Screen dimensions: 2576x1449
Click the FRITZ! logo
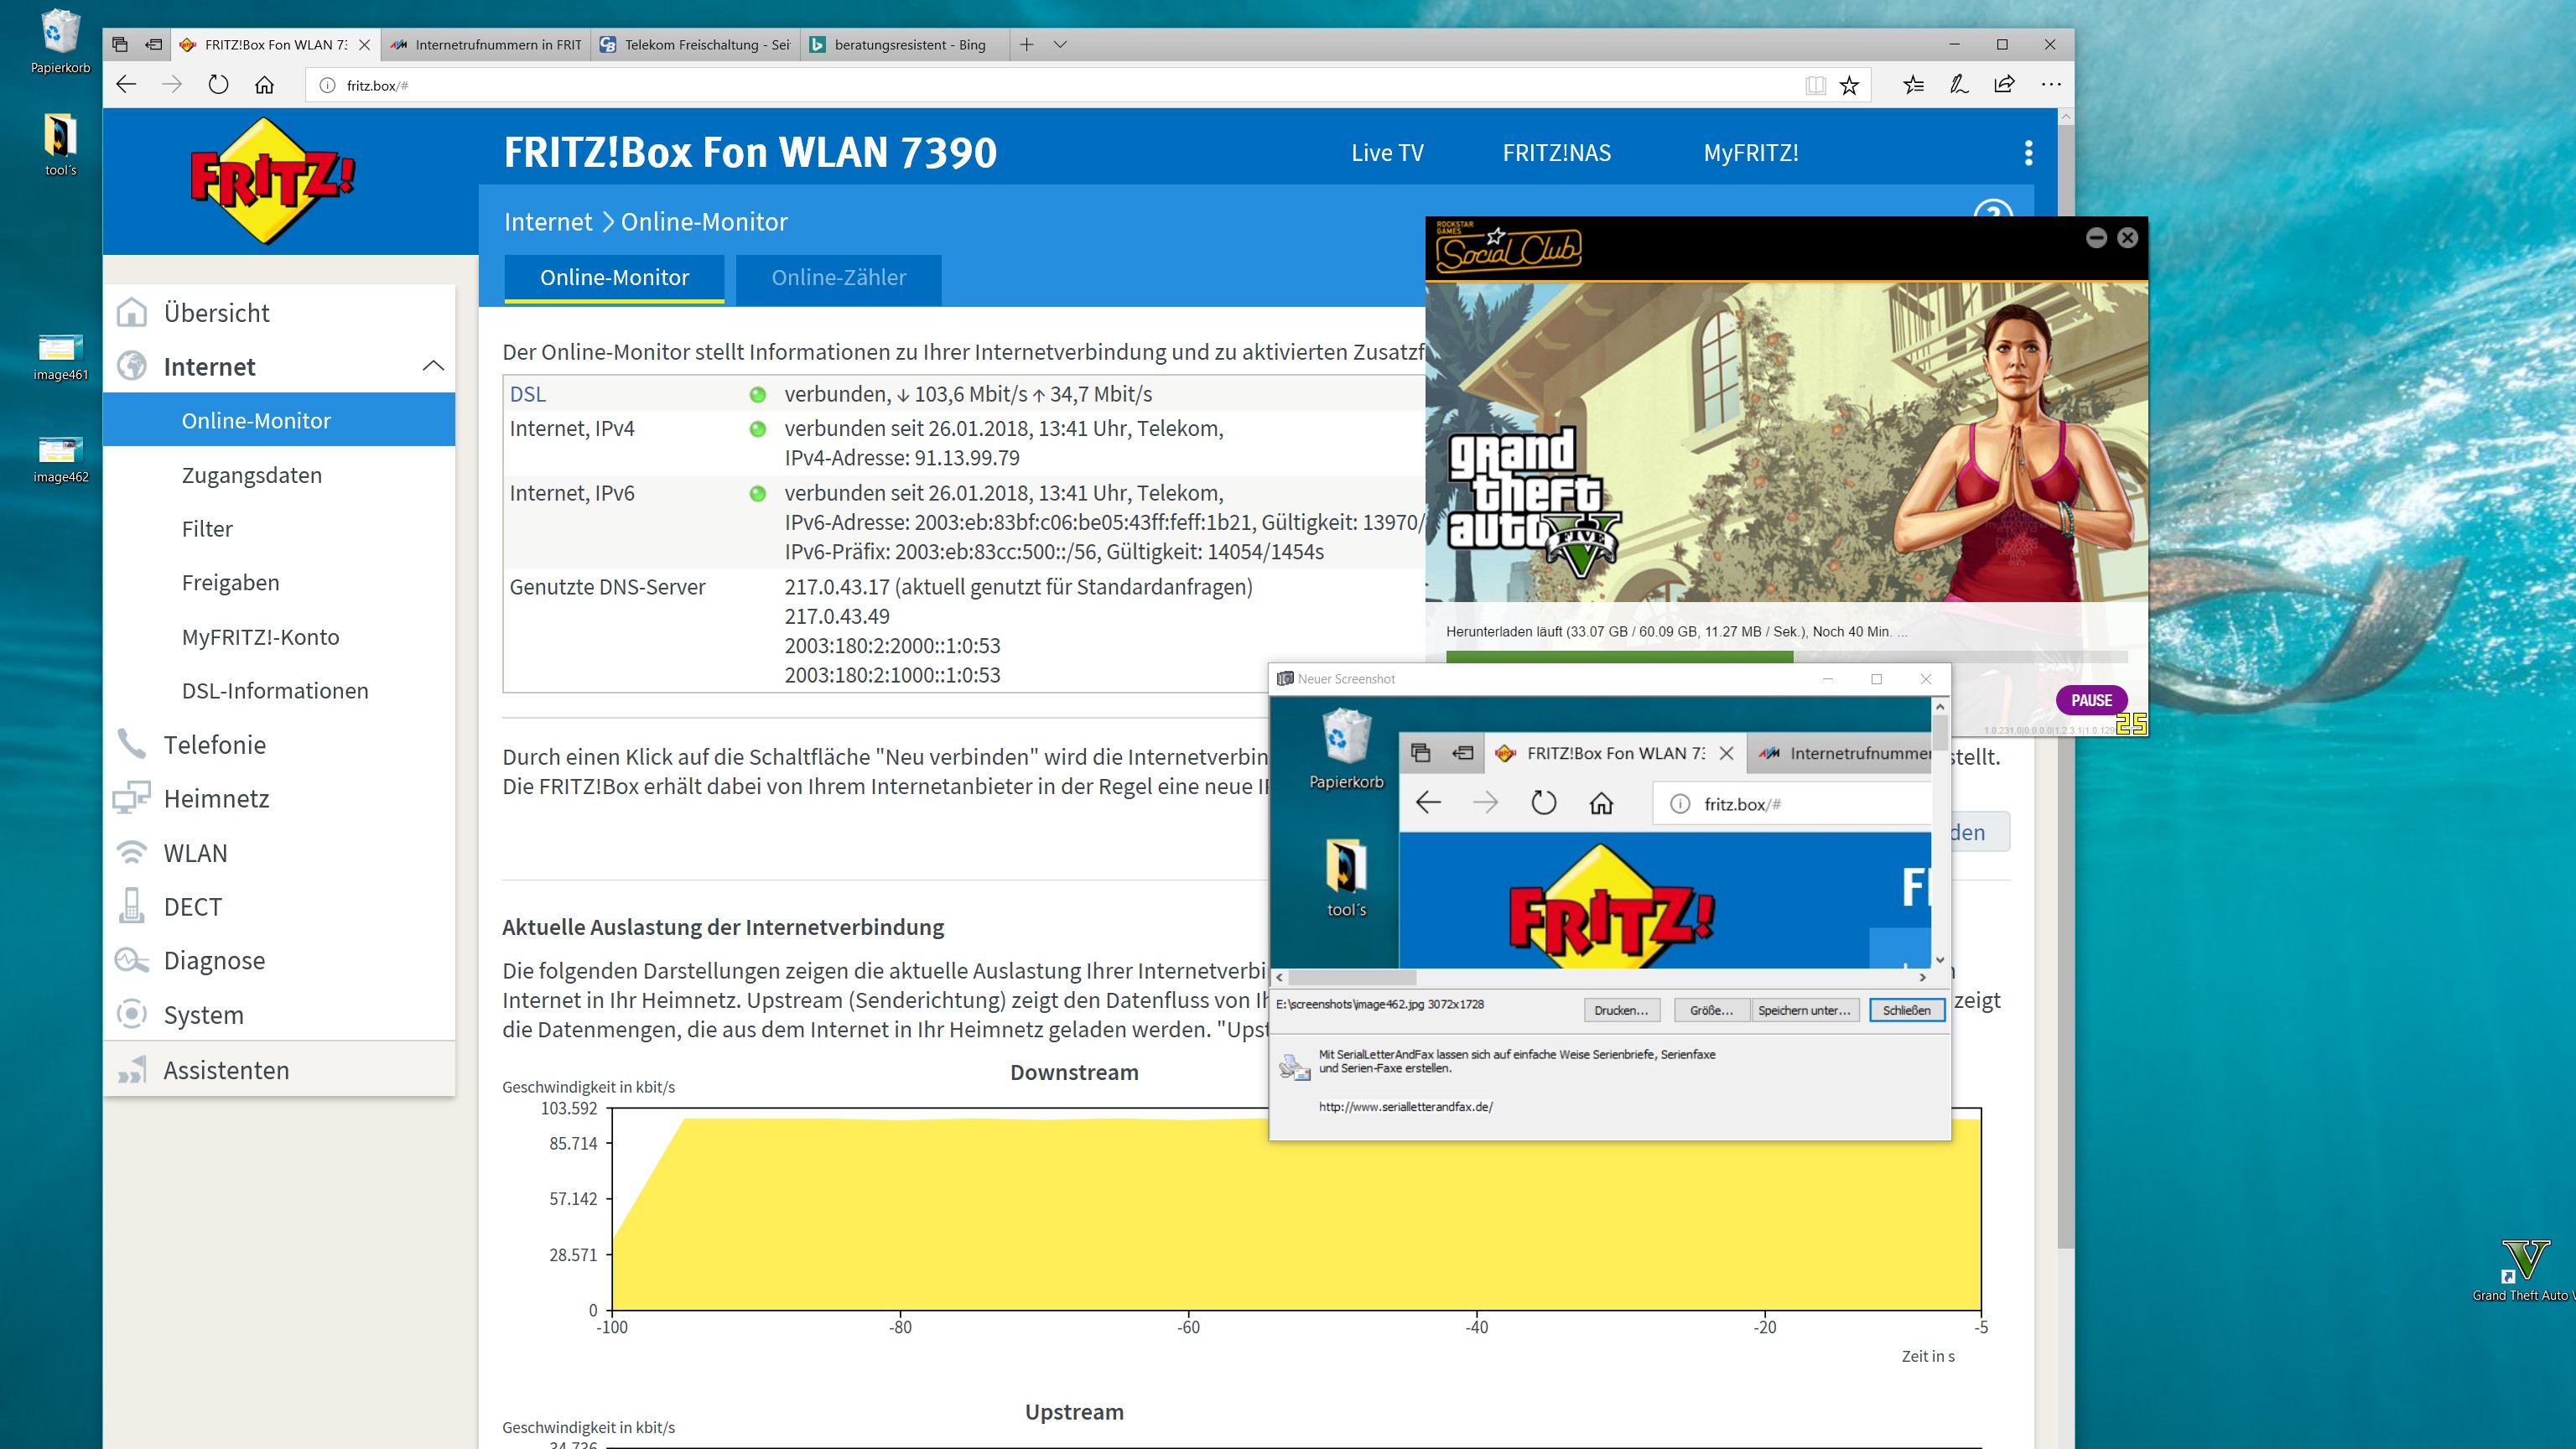[272, 181]
